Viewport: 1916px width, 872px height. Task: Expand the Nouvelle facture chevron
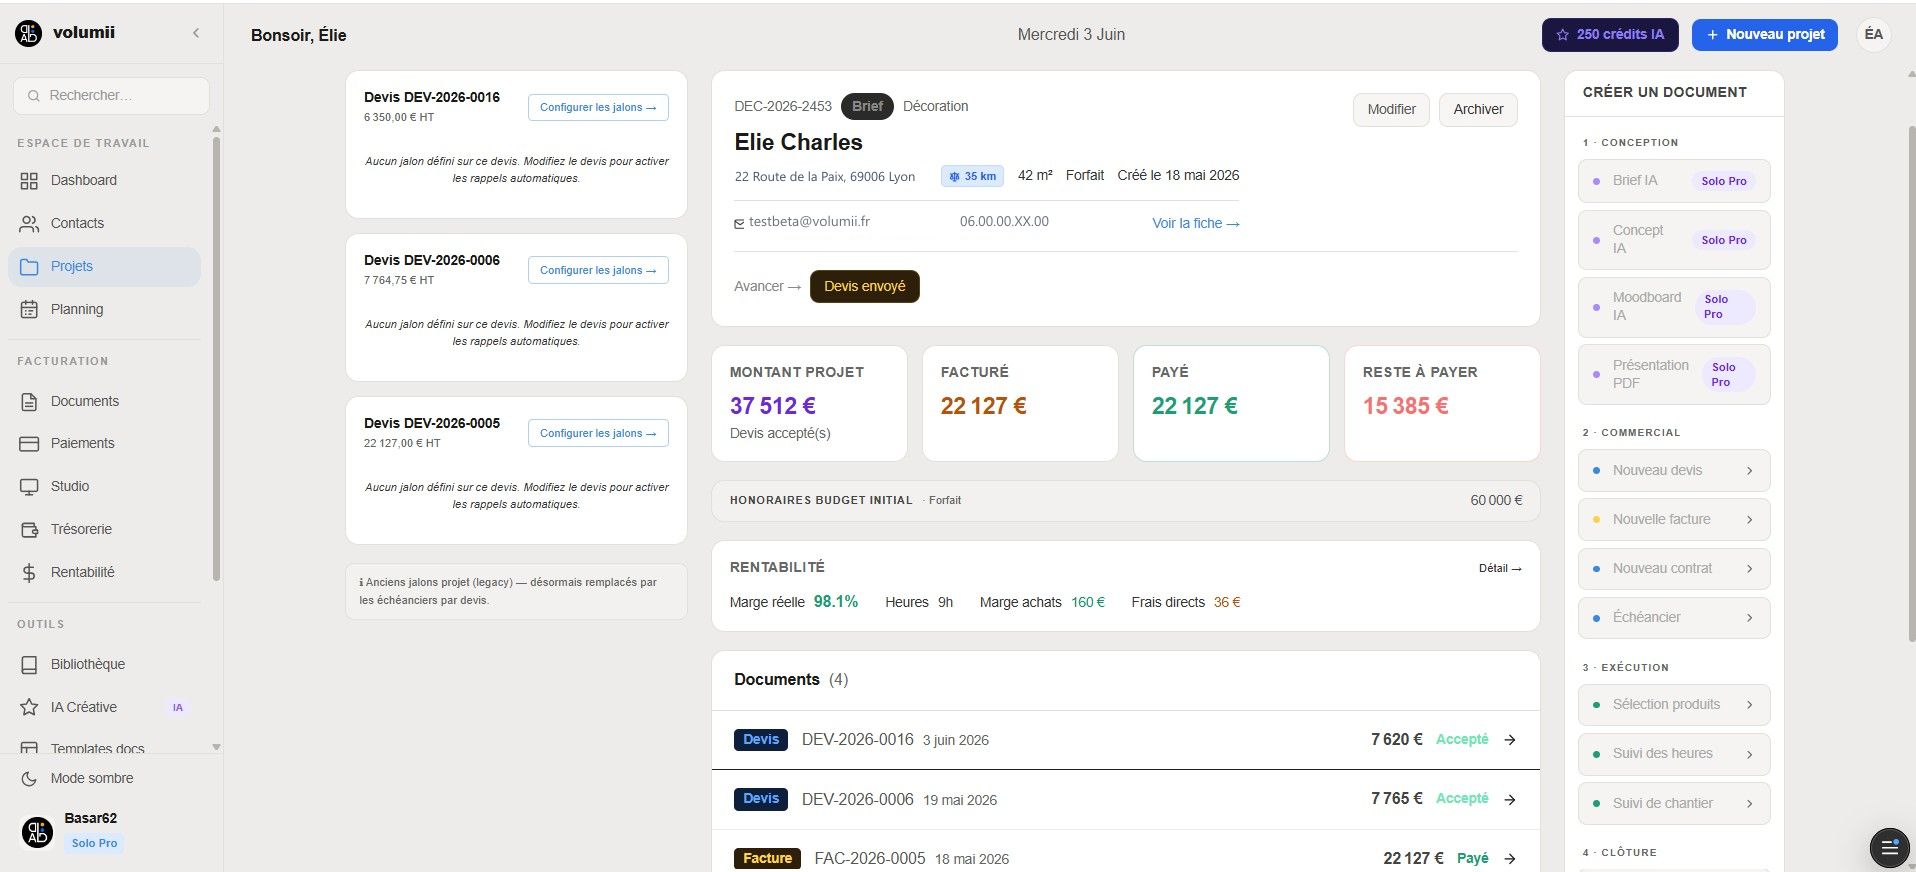point(1749,519)
